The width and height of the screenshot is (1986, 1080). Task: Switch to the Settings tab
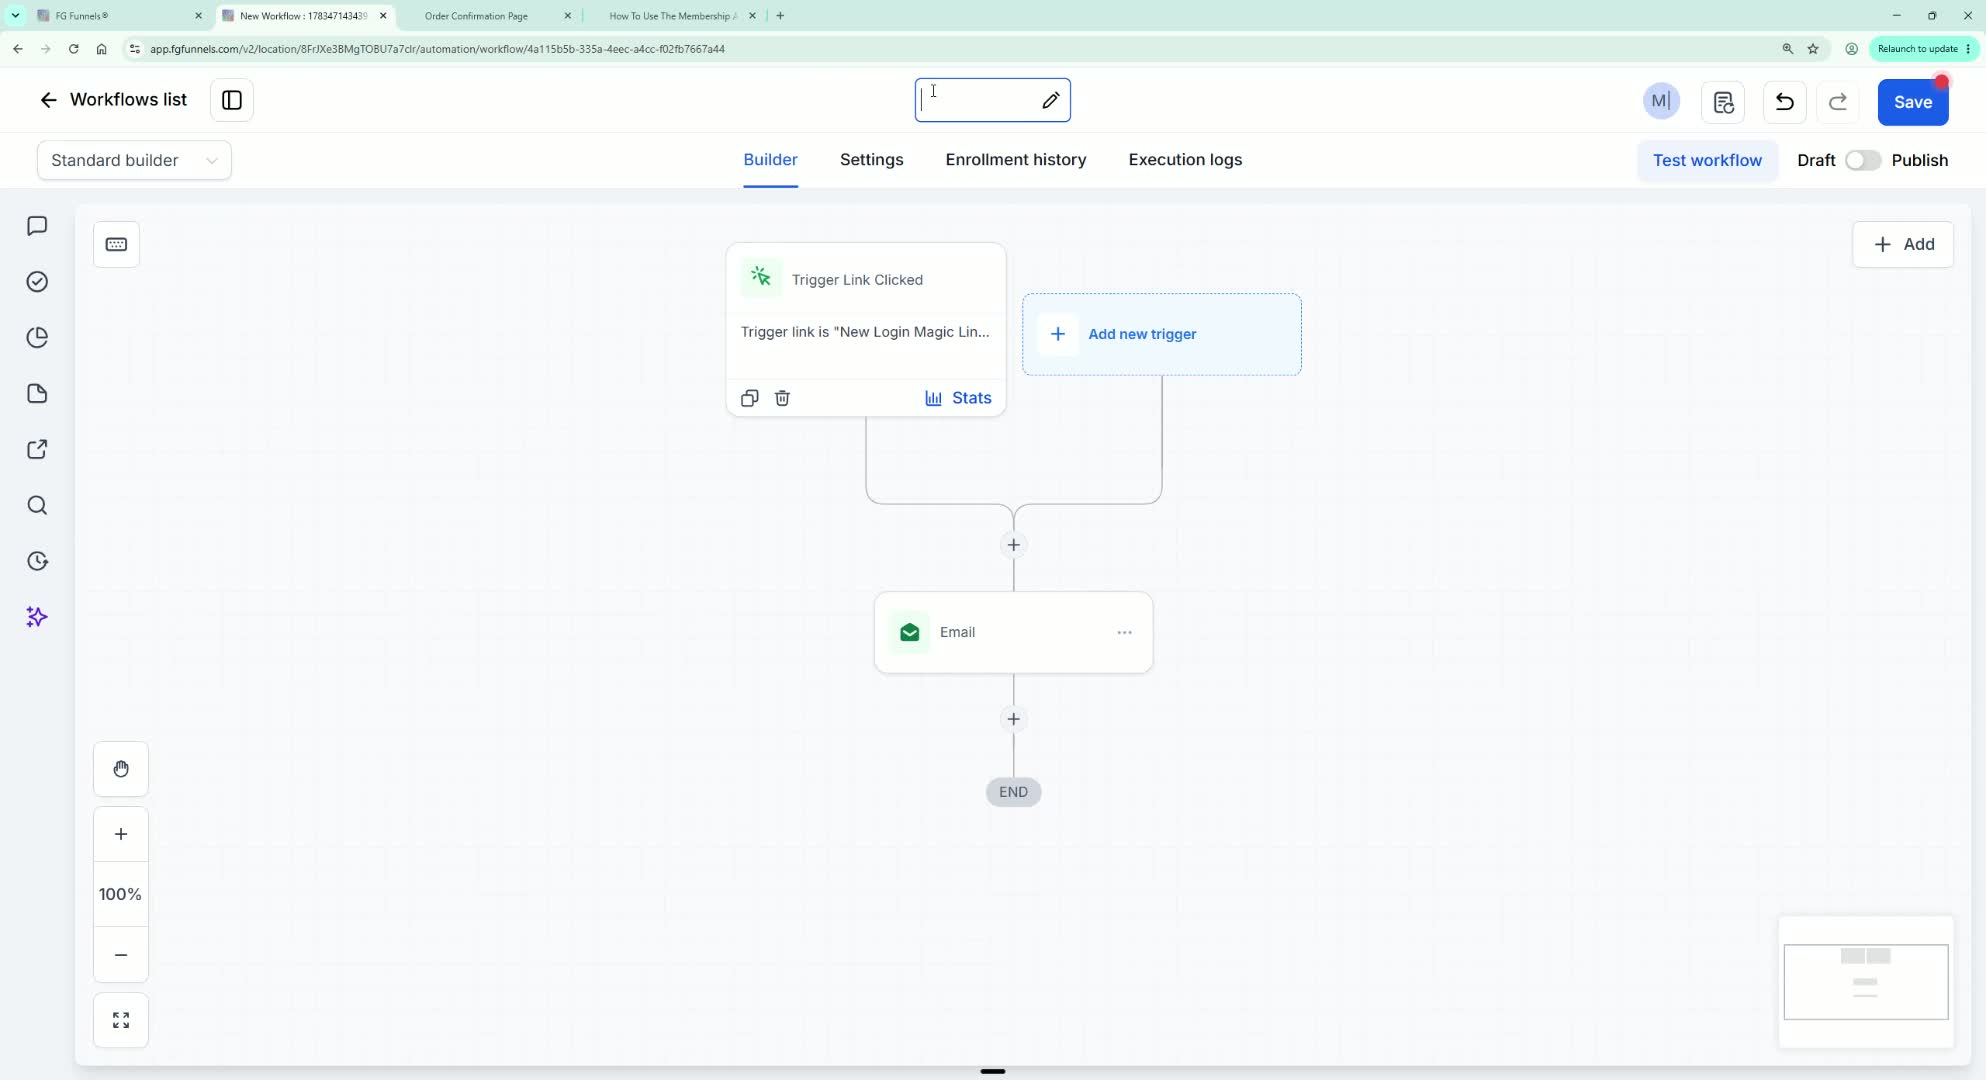[x=871, y=160]
